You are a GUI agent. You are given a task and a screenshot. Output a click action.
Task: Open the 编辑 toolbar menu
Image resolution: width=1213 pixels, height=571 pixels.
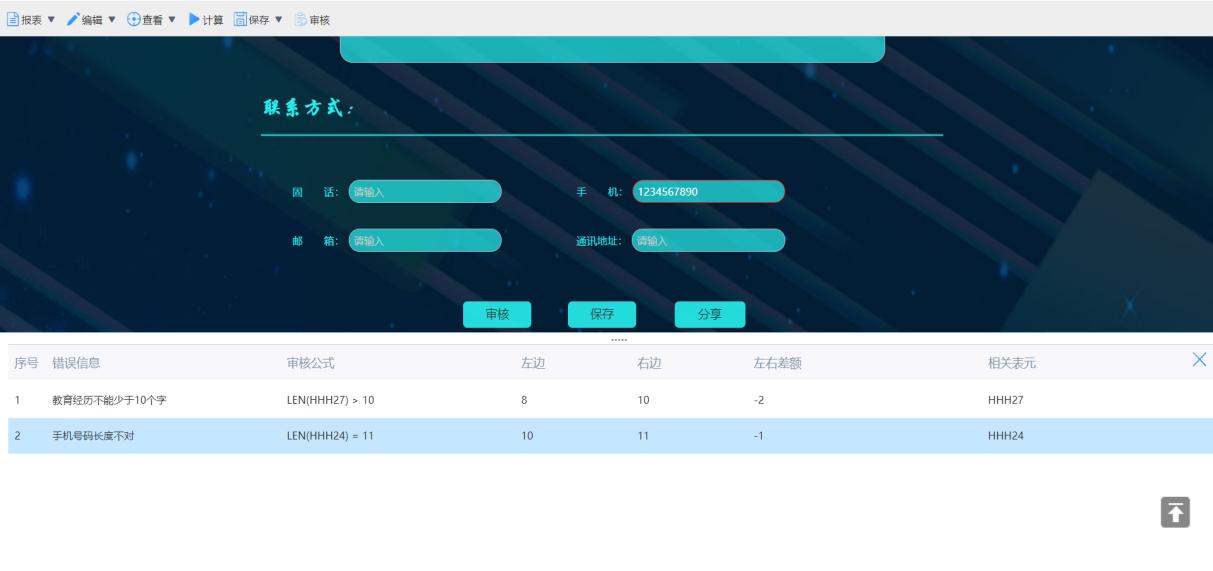tap(92, 20)
